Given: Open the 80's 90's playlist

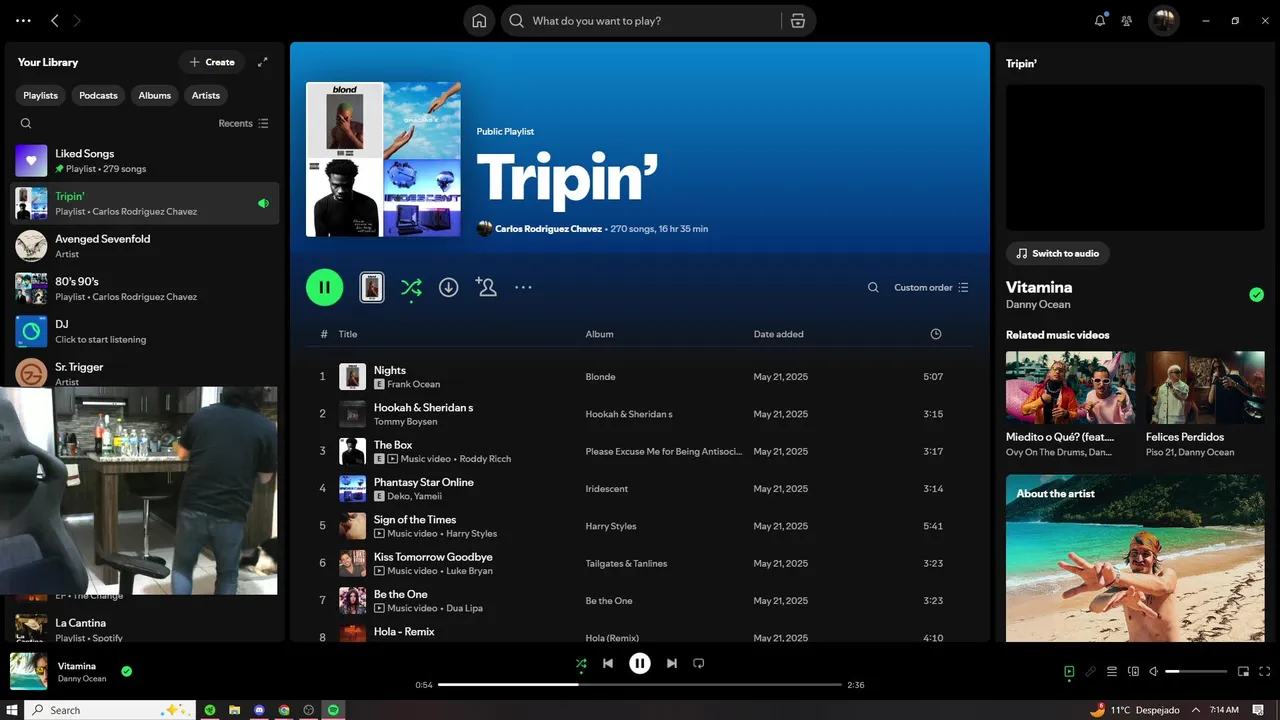Looking at the screenshot, I should coord(145,289).
